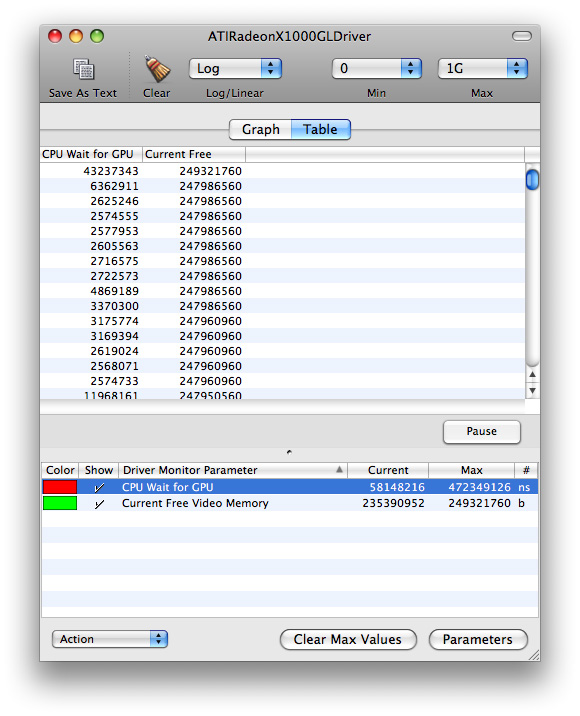Viewport: 580px width, 716px height.
Task: Uncheck Show for Current Free Video Memory
Action: (99, 504)
